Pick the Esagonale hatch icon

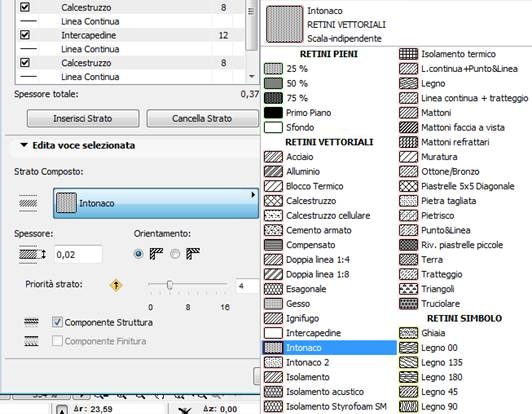(273, 289)
